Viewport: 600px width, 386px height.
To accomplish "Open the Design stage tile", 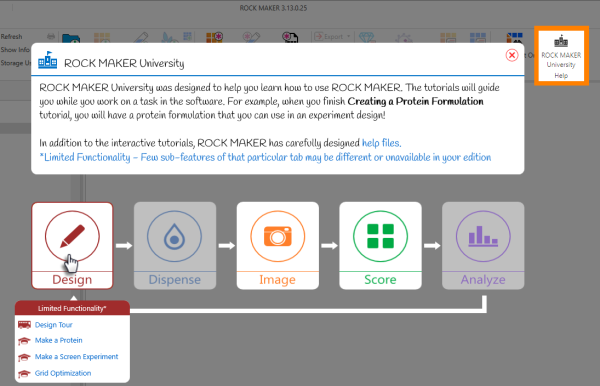I will click(x=72, y=246).
